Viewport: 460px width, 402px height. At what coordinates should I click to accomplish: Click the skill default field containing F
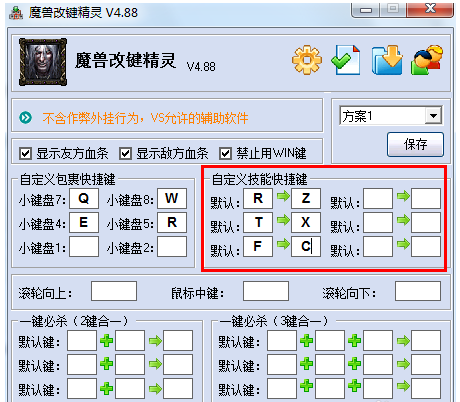258,247
